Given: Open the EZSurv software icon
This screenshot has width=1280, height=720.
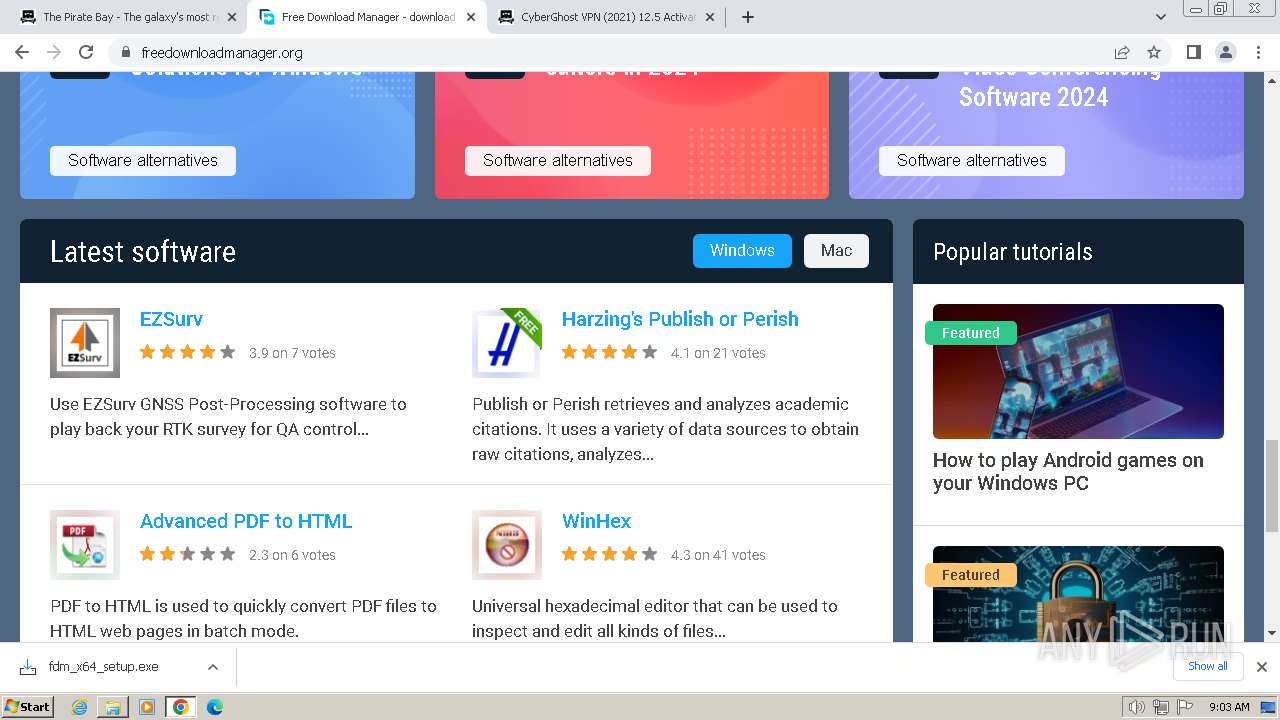Looking at the screenshot, I should click(x=85, y=343).
